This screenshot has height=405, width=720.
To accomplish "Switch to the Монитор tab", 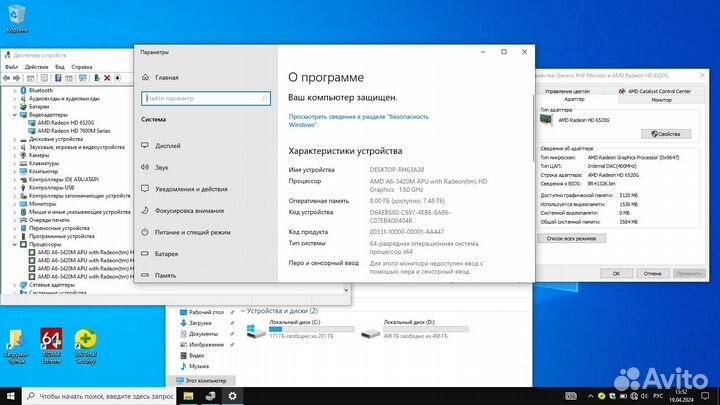I will [x=661, y=99].
